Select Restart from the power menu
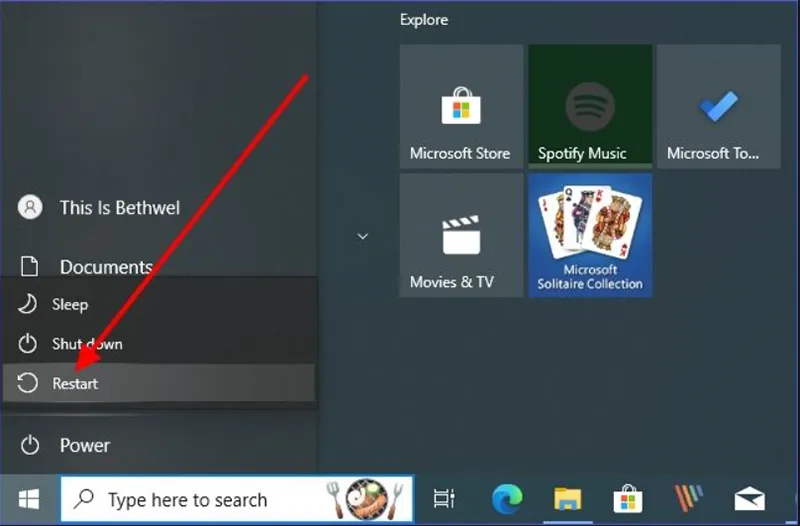The image size is (800, 526). (159, 383)
